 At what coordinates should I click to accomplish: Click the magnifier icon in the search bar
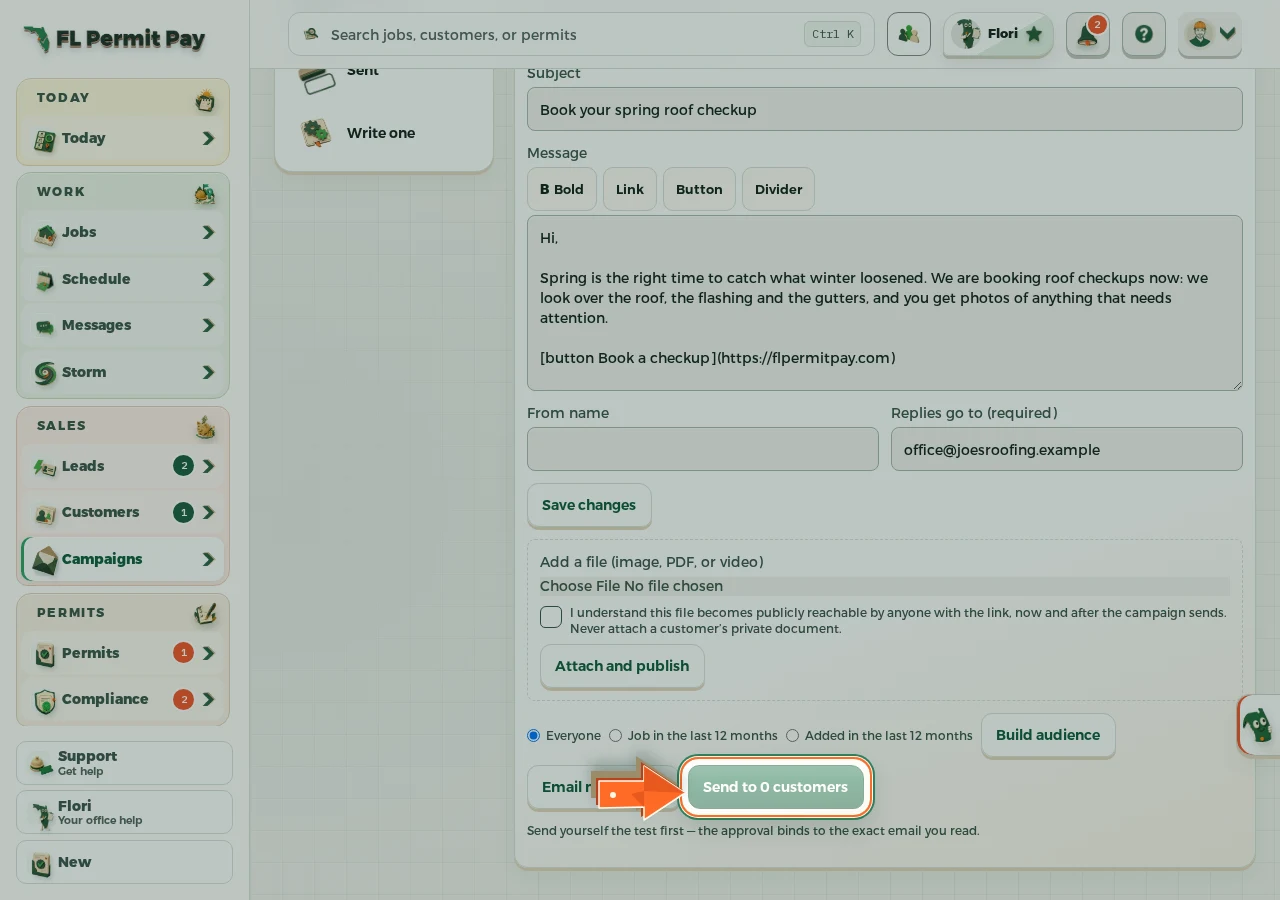pyautogui.click(x=311, y=34)
